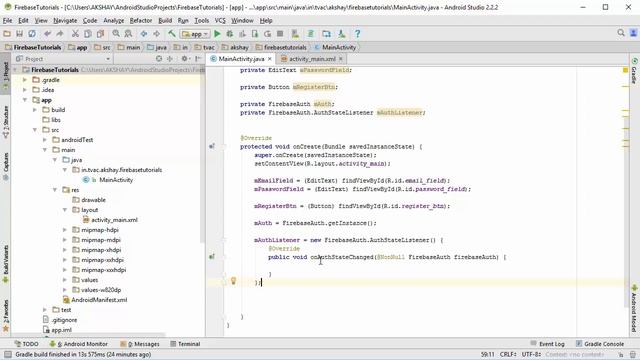Expand the values folder
The image size is (640, 360).
pos(65,280)
